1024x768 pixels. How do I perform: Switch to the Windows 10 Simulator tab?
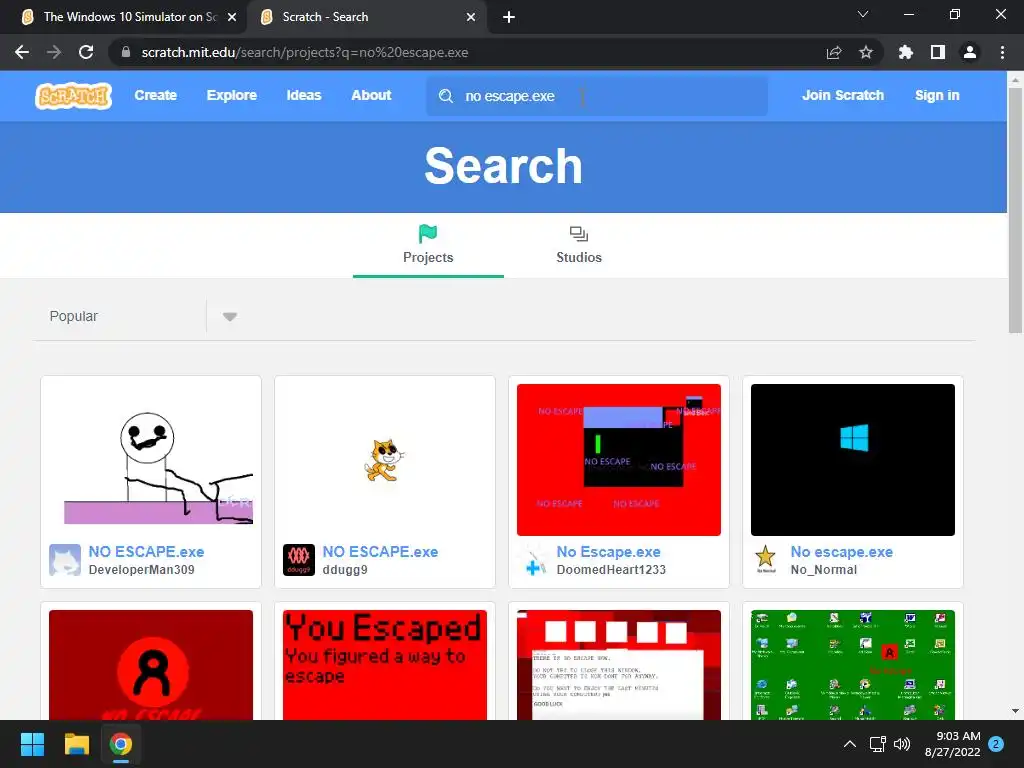124,17
